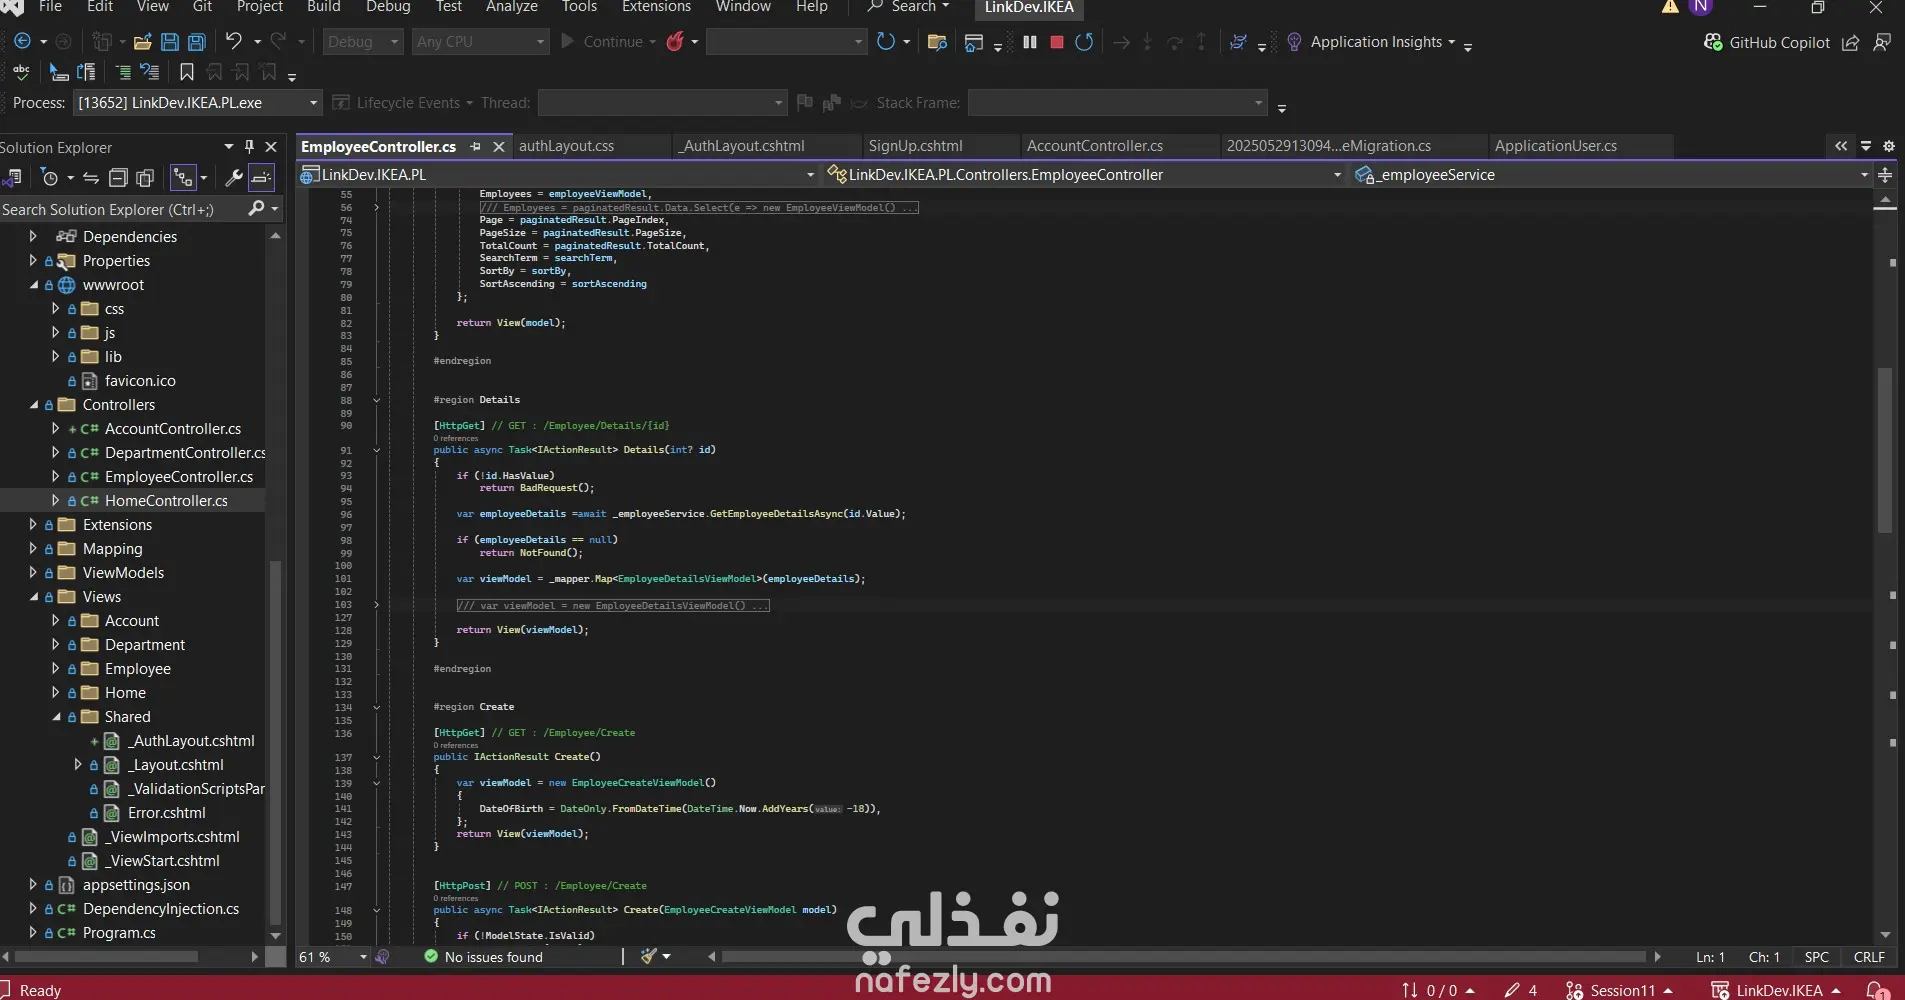Toggle Preview Selected Items in Solution Explorer
The width and height of the screenshot is (1905, 1000).
[261, 178]
